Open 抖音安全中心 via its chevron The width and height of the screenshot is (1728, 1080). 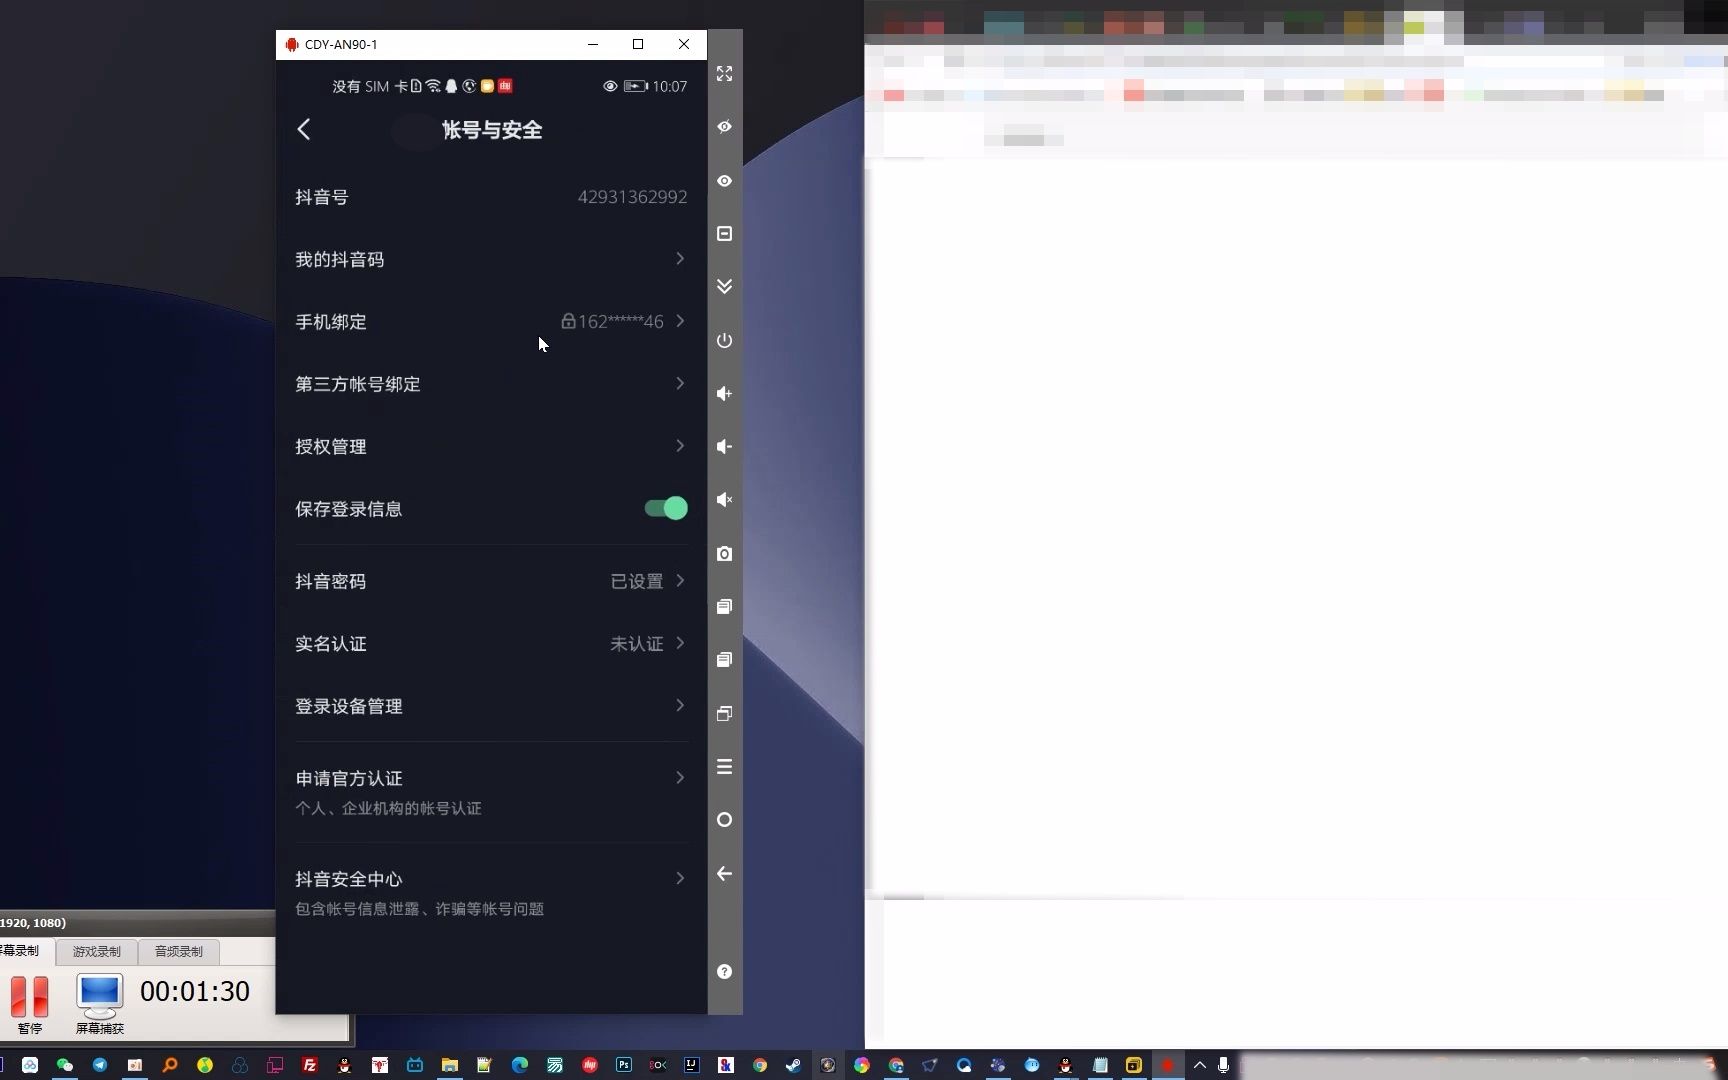tap(680, 879)
